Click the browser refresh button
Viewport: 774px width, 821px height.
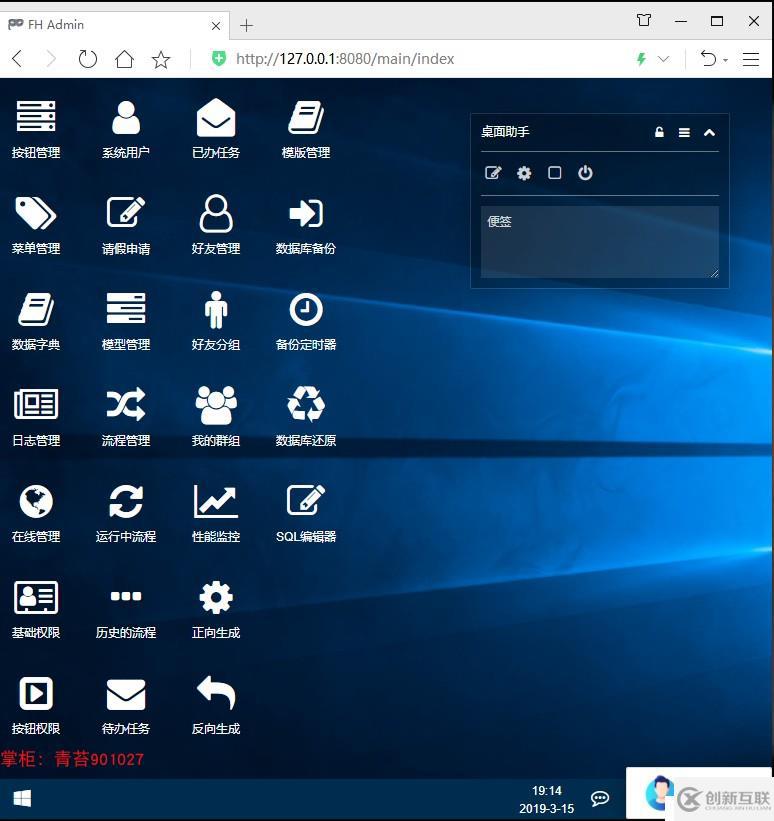(x=88, y=59)
